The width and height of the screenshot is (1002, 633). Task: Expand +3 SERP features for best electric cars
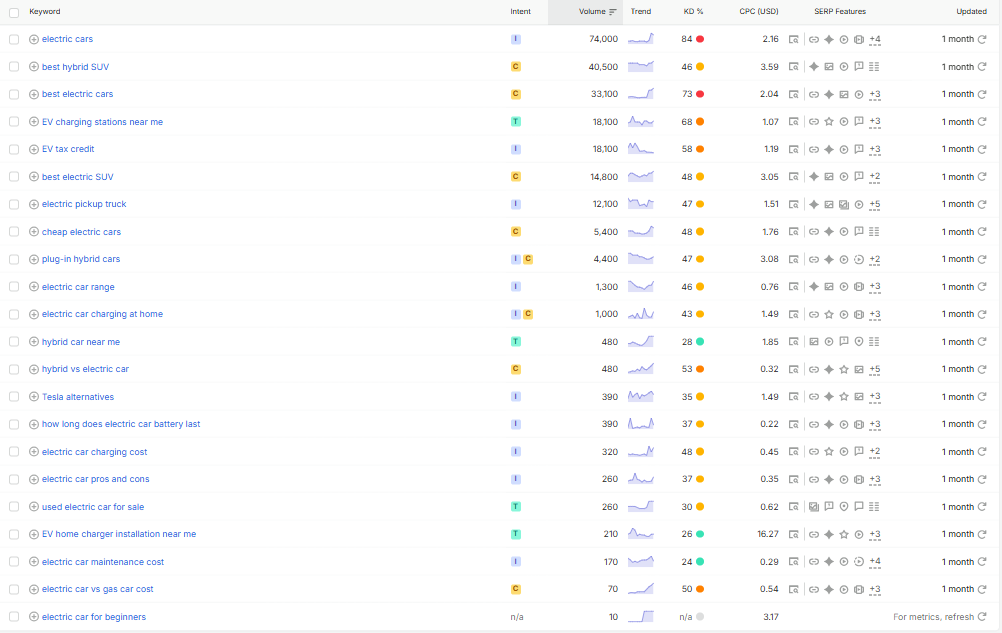point(875,95)
